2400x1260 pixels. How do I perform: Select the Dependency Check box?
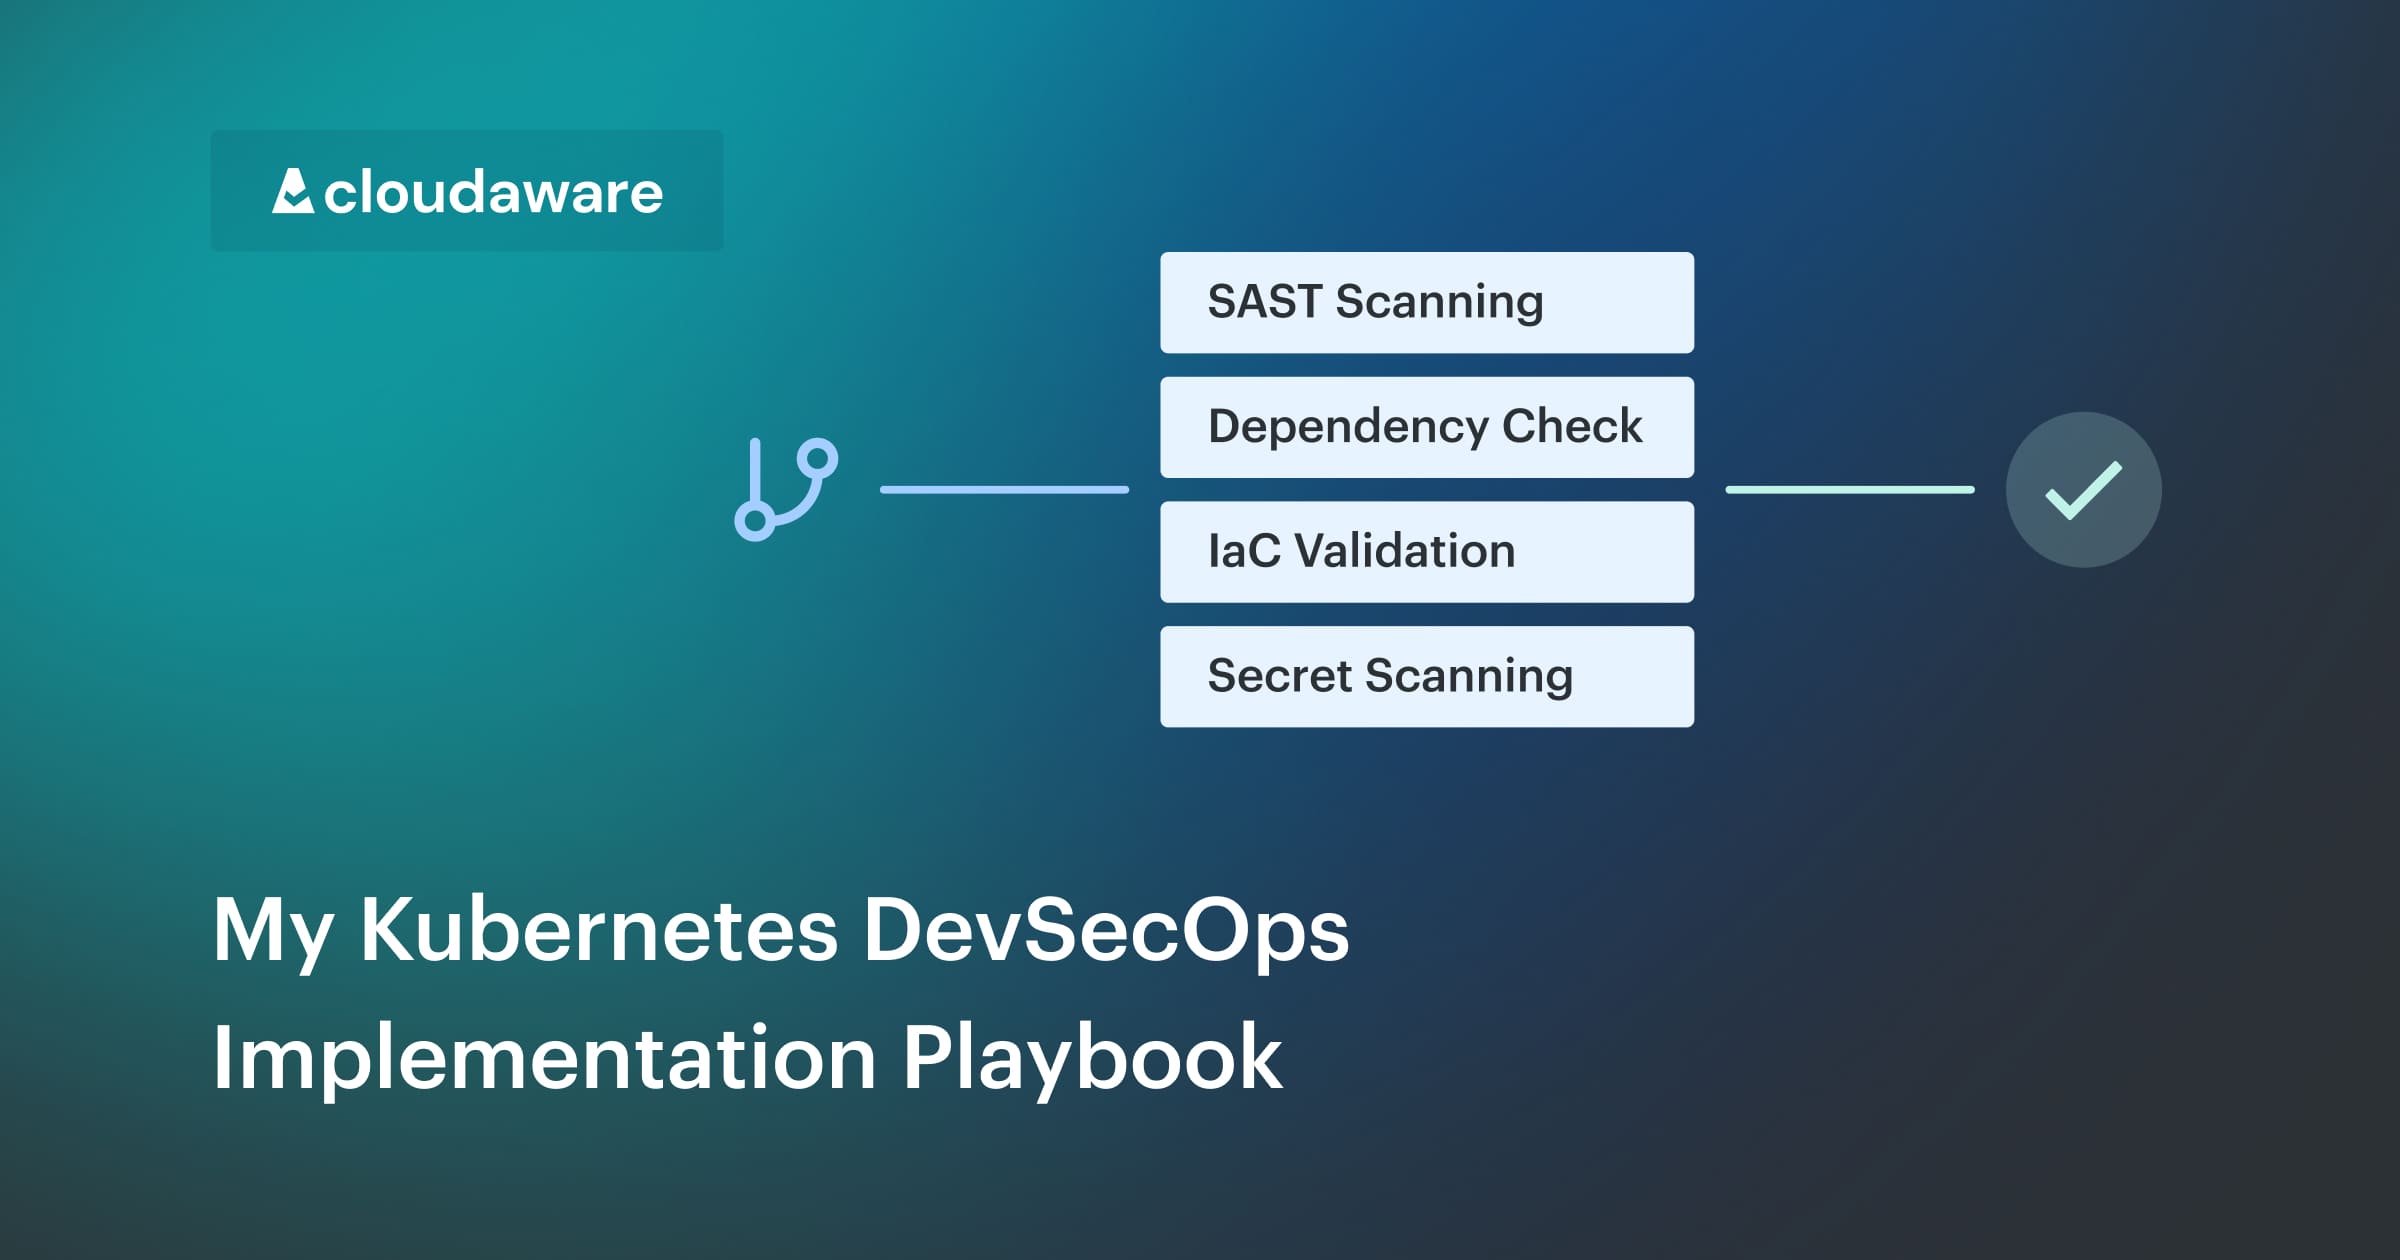[1427, 427]
